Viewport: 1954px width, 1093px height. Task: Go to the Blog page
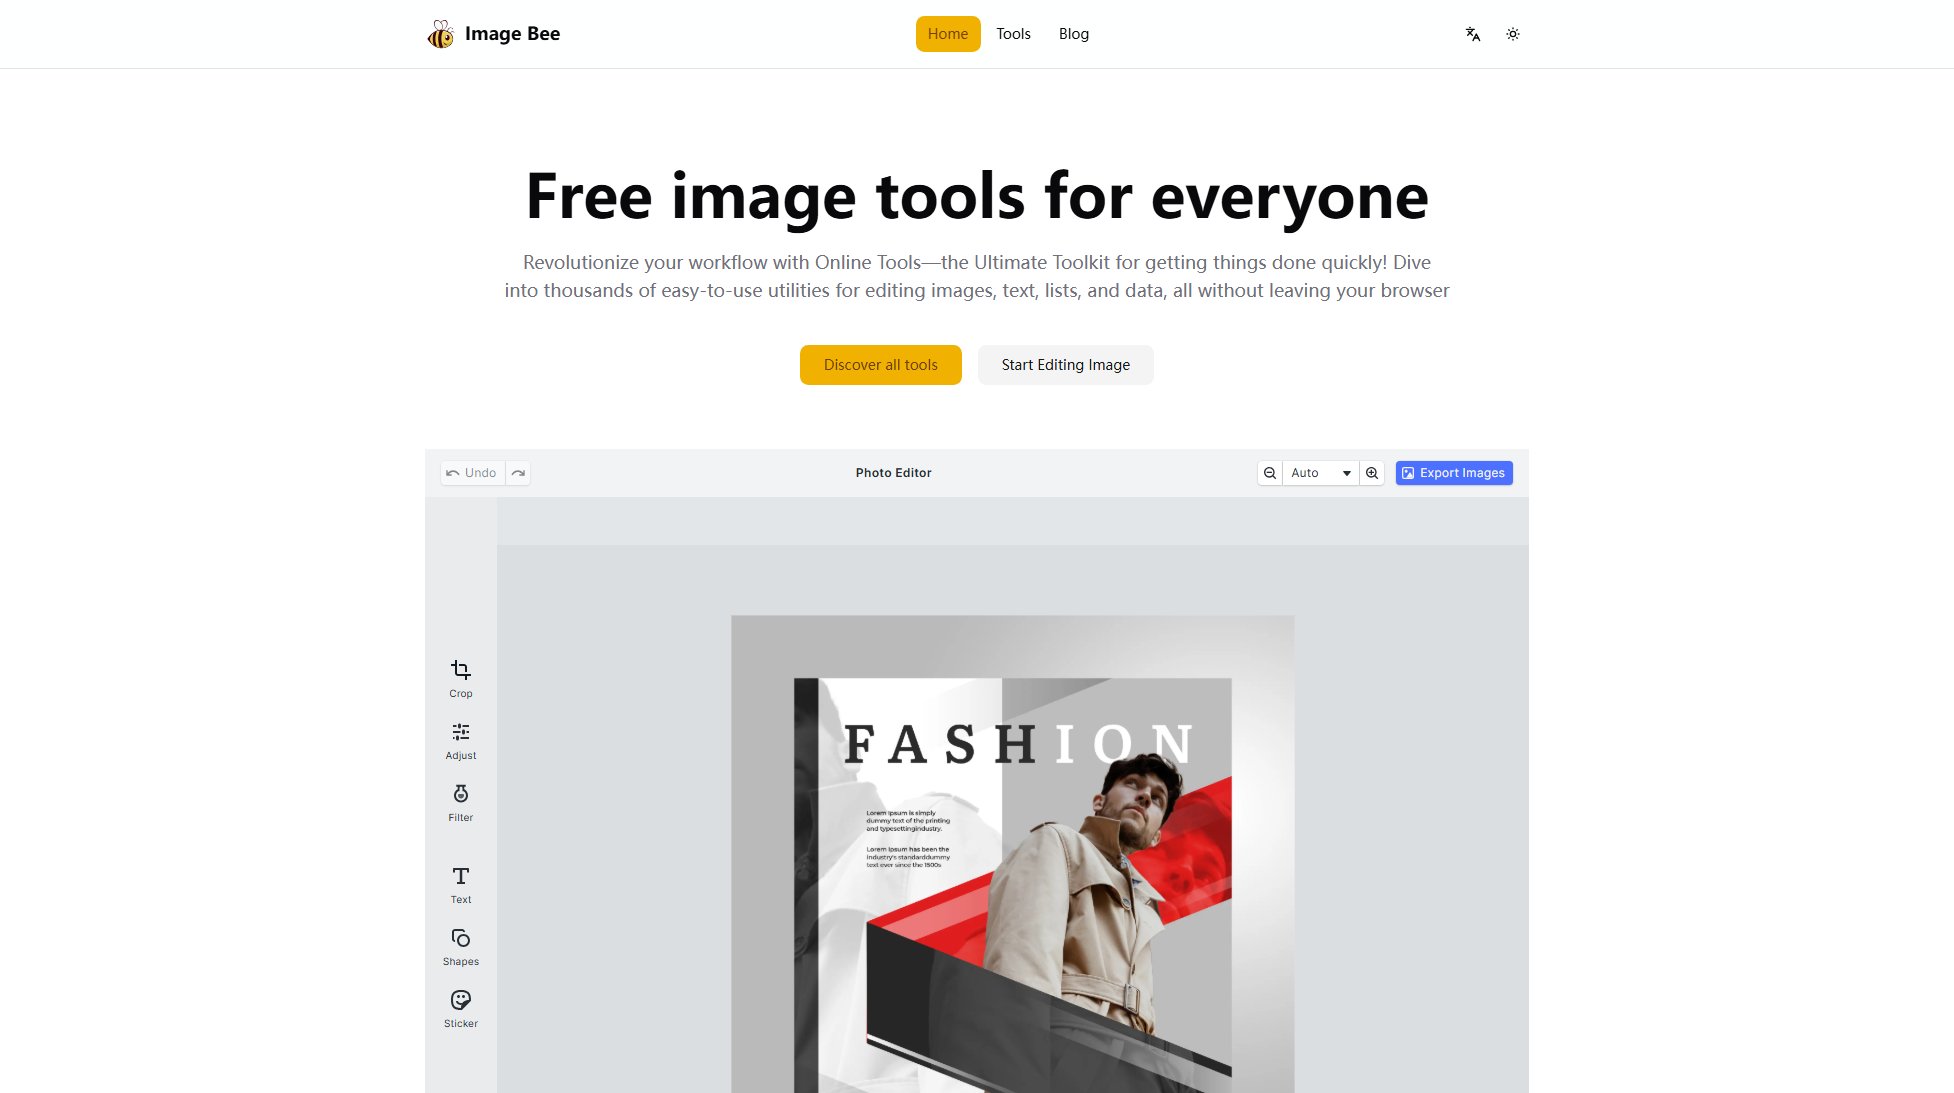pos(1073,34)
